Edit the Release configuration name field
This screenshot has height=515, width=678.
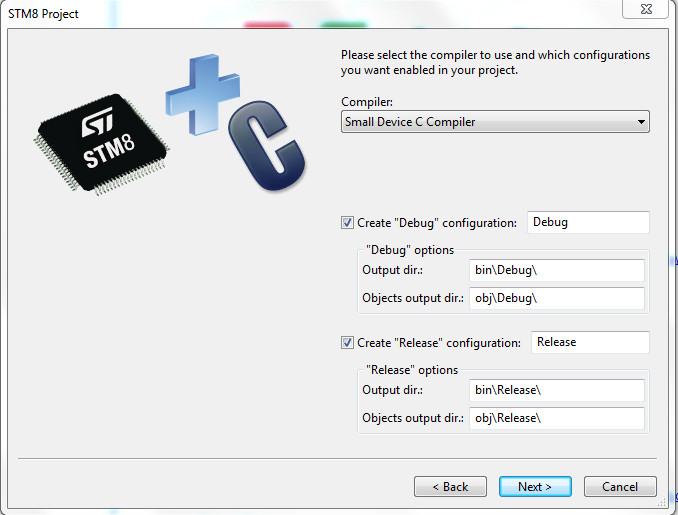pyautogui.click(x=590, y=342)
